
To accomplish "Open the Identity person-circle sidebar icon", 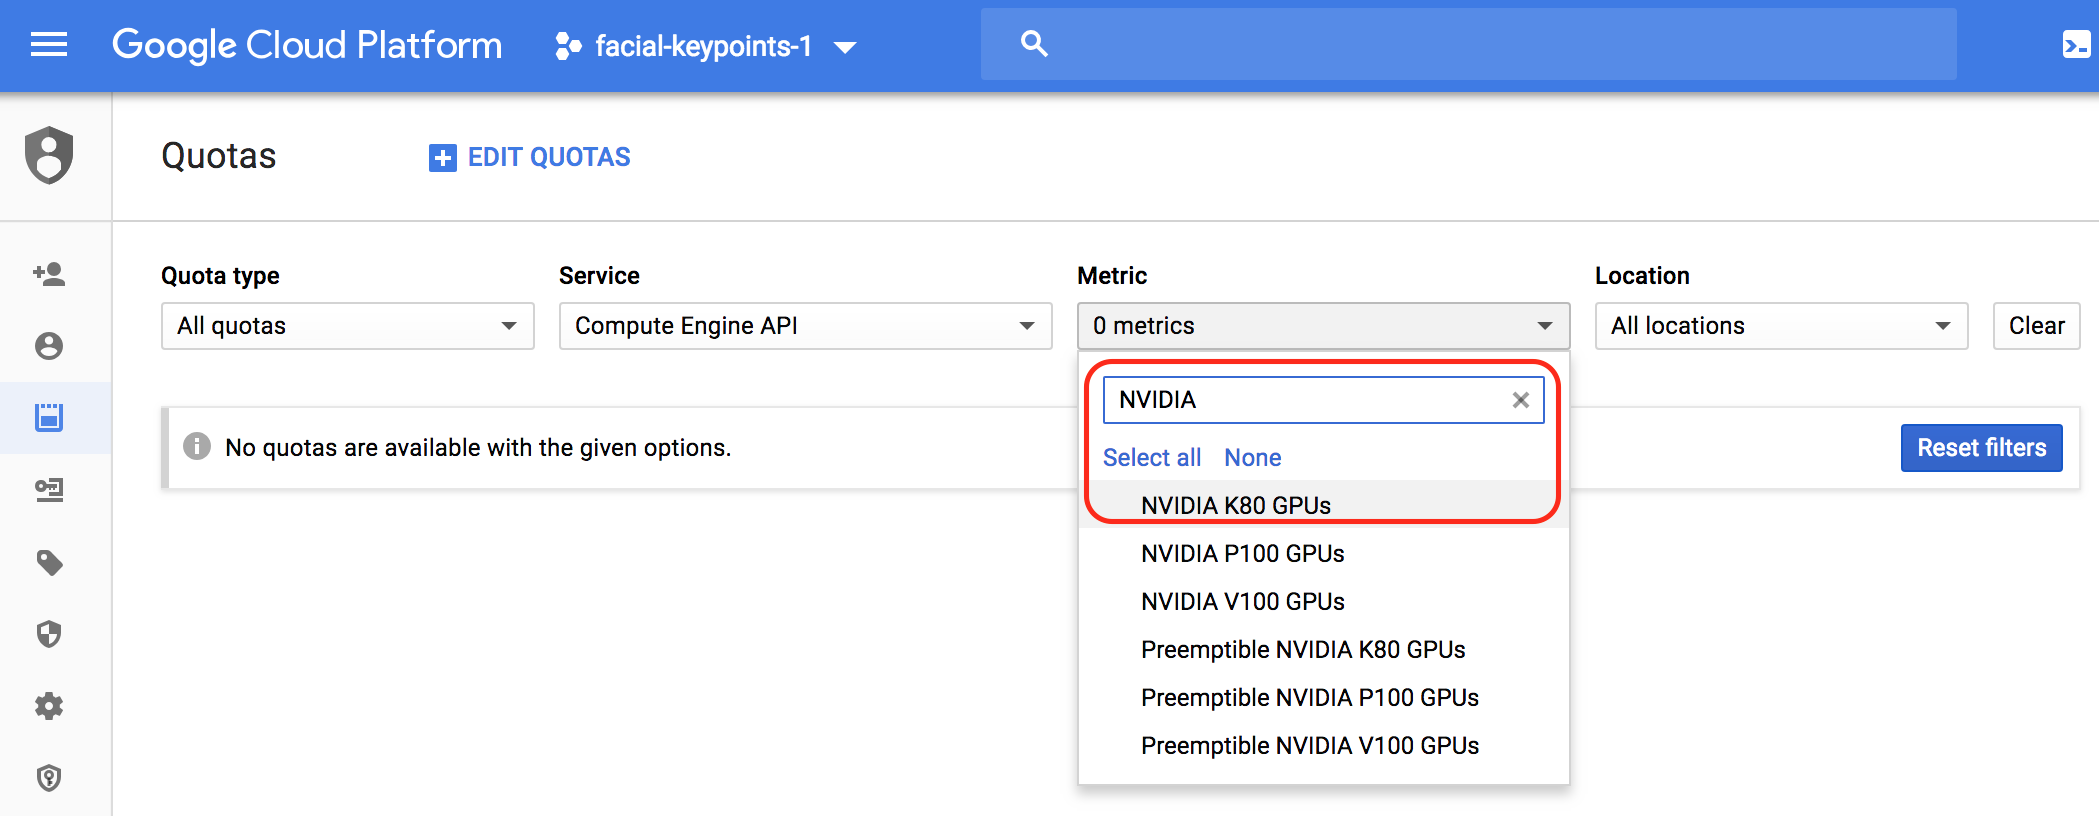I will click(x=49, y=346).
